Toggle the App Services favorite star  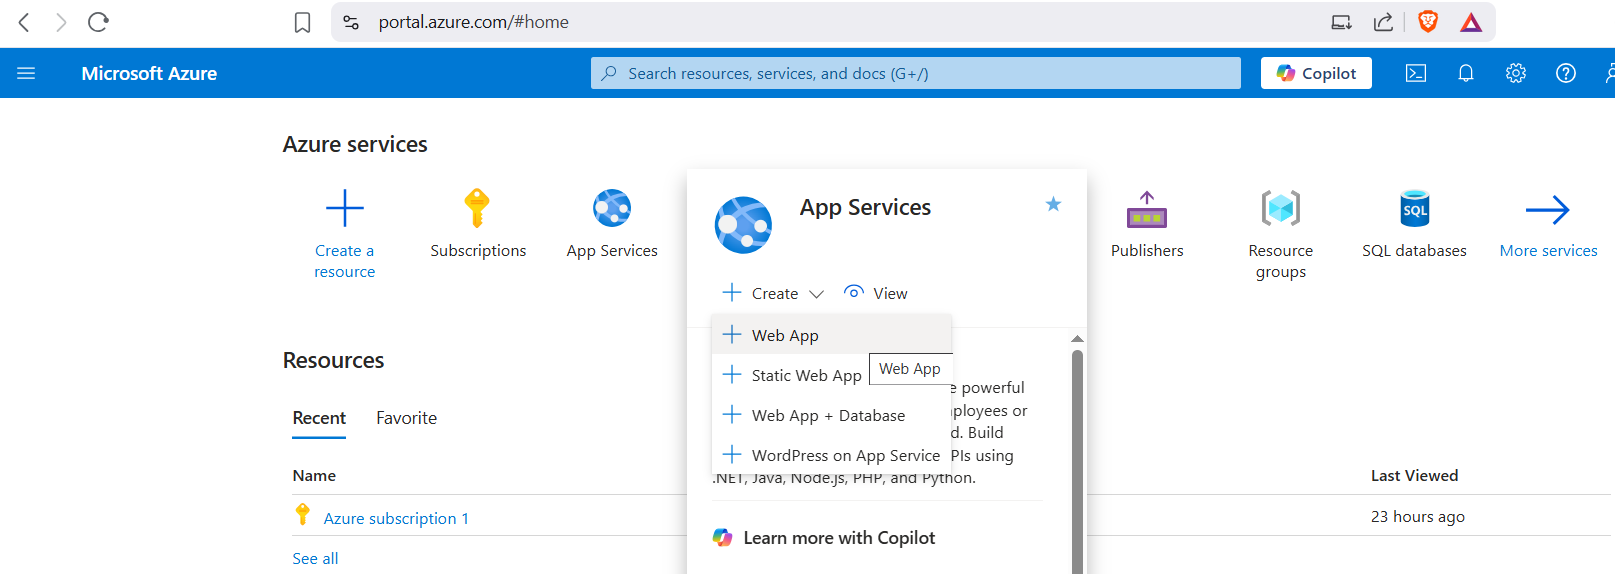click(1053, 204)
